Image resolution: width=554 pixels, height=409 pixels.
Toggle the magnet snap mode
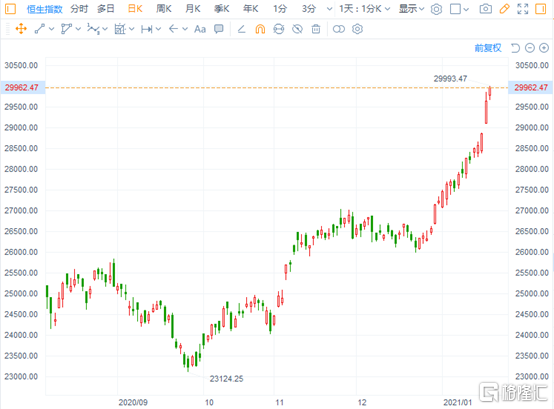[260, 29]
